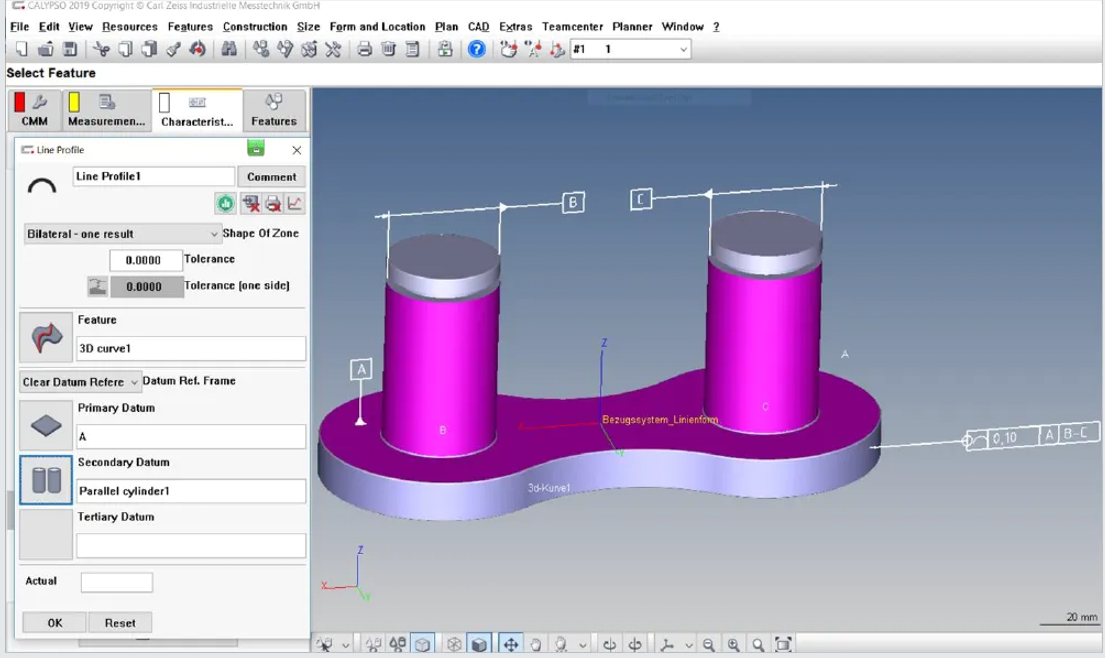
Task: Click the plain magnifier zoom window icon
Action: click(758, 644)
